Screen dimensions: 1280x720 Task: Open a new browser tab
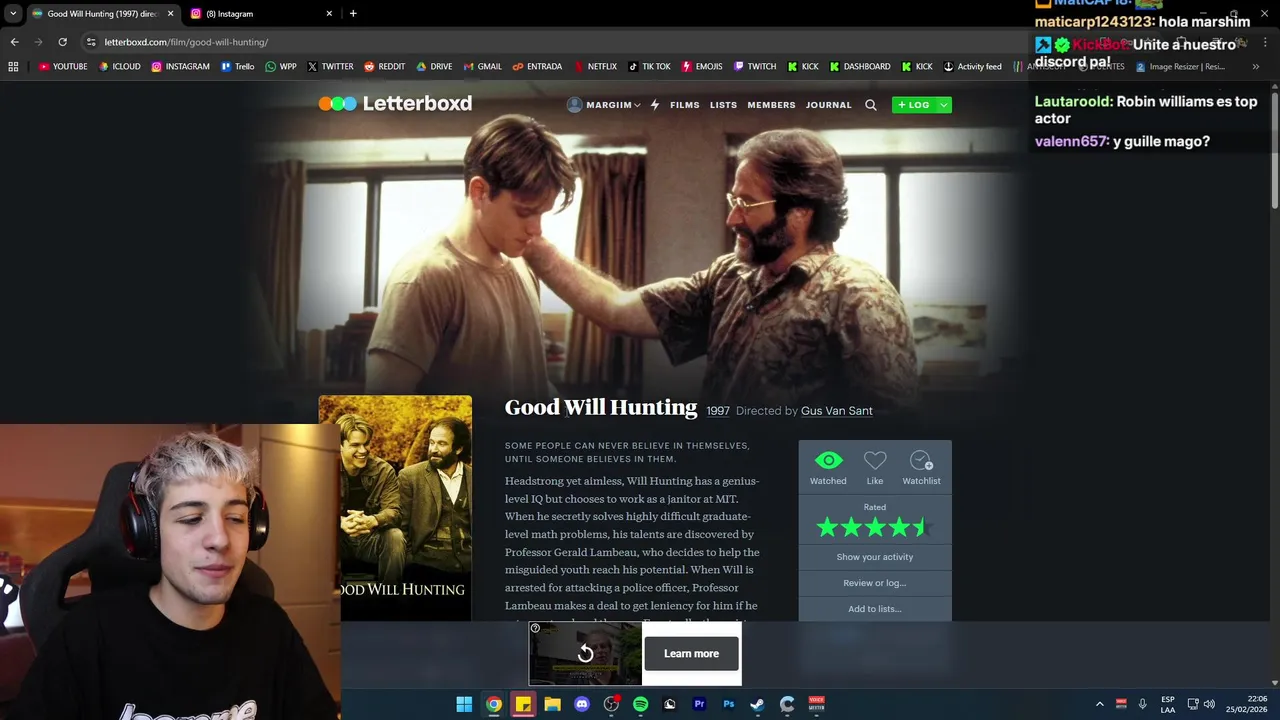point(353,14)
